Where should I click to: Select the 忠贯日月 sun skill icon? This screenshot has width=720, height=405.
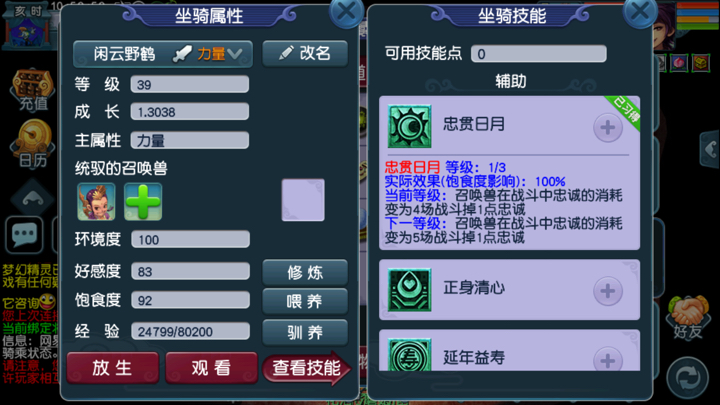click(409, 126)
